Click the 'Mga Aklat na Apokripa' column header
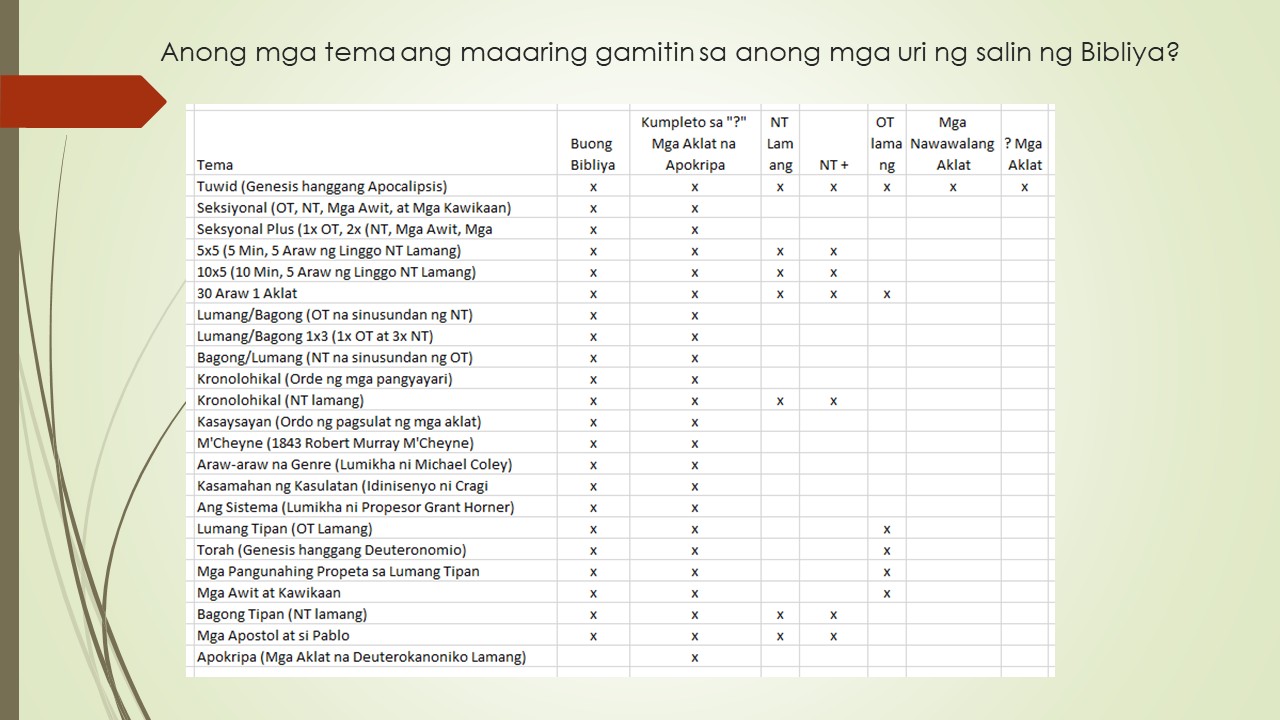This screenshot has width=1280, height=720. 694,144
